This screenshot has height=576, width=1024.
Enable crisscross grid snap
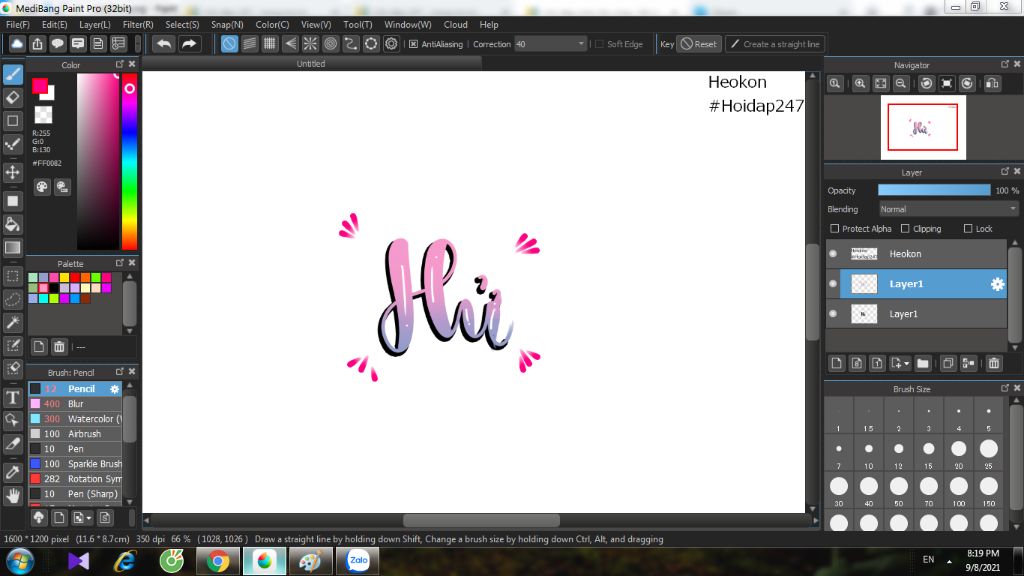(270, 44)
